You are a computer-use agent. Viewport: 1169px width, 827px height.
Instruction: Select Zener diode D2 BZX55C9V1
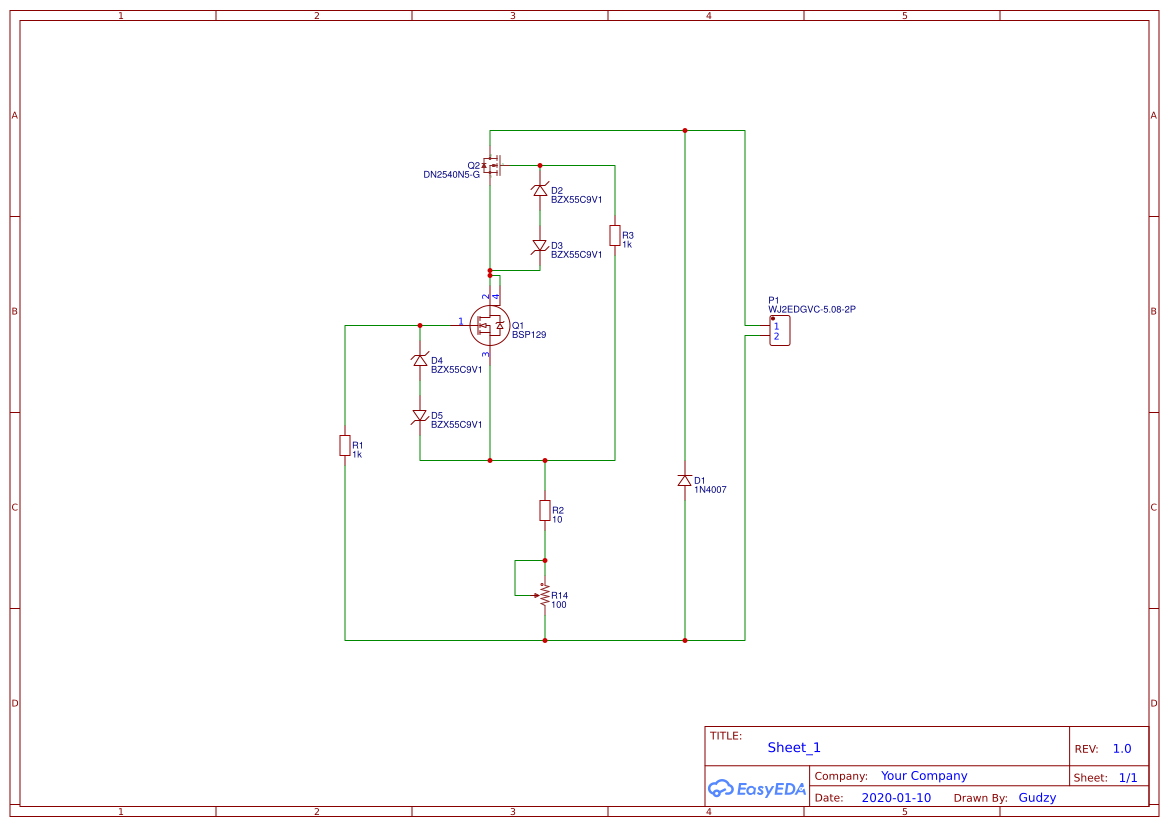[540, 188]
